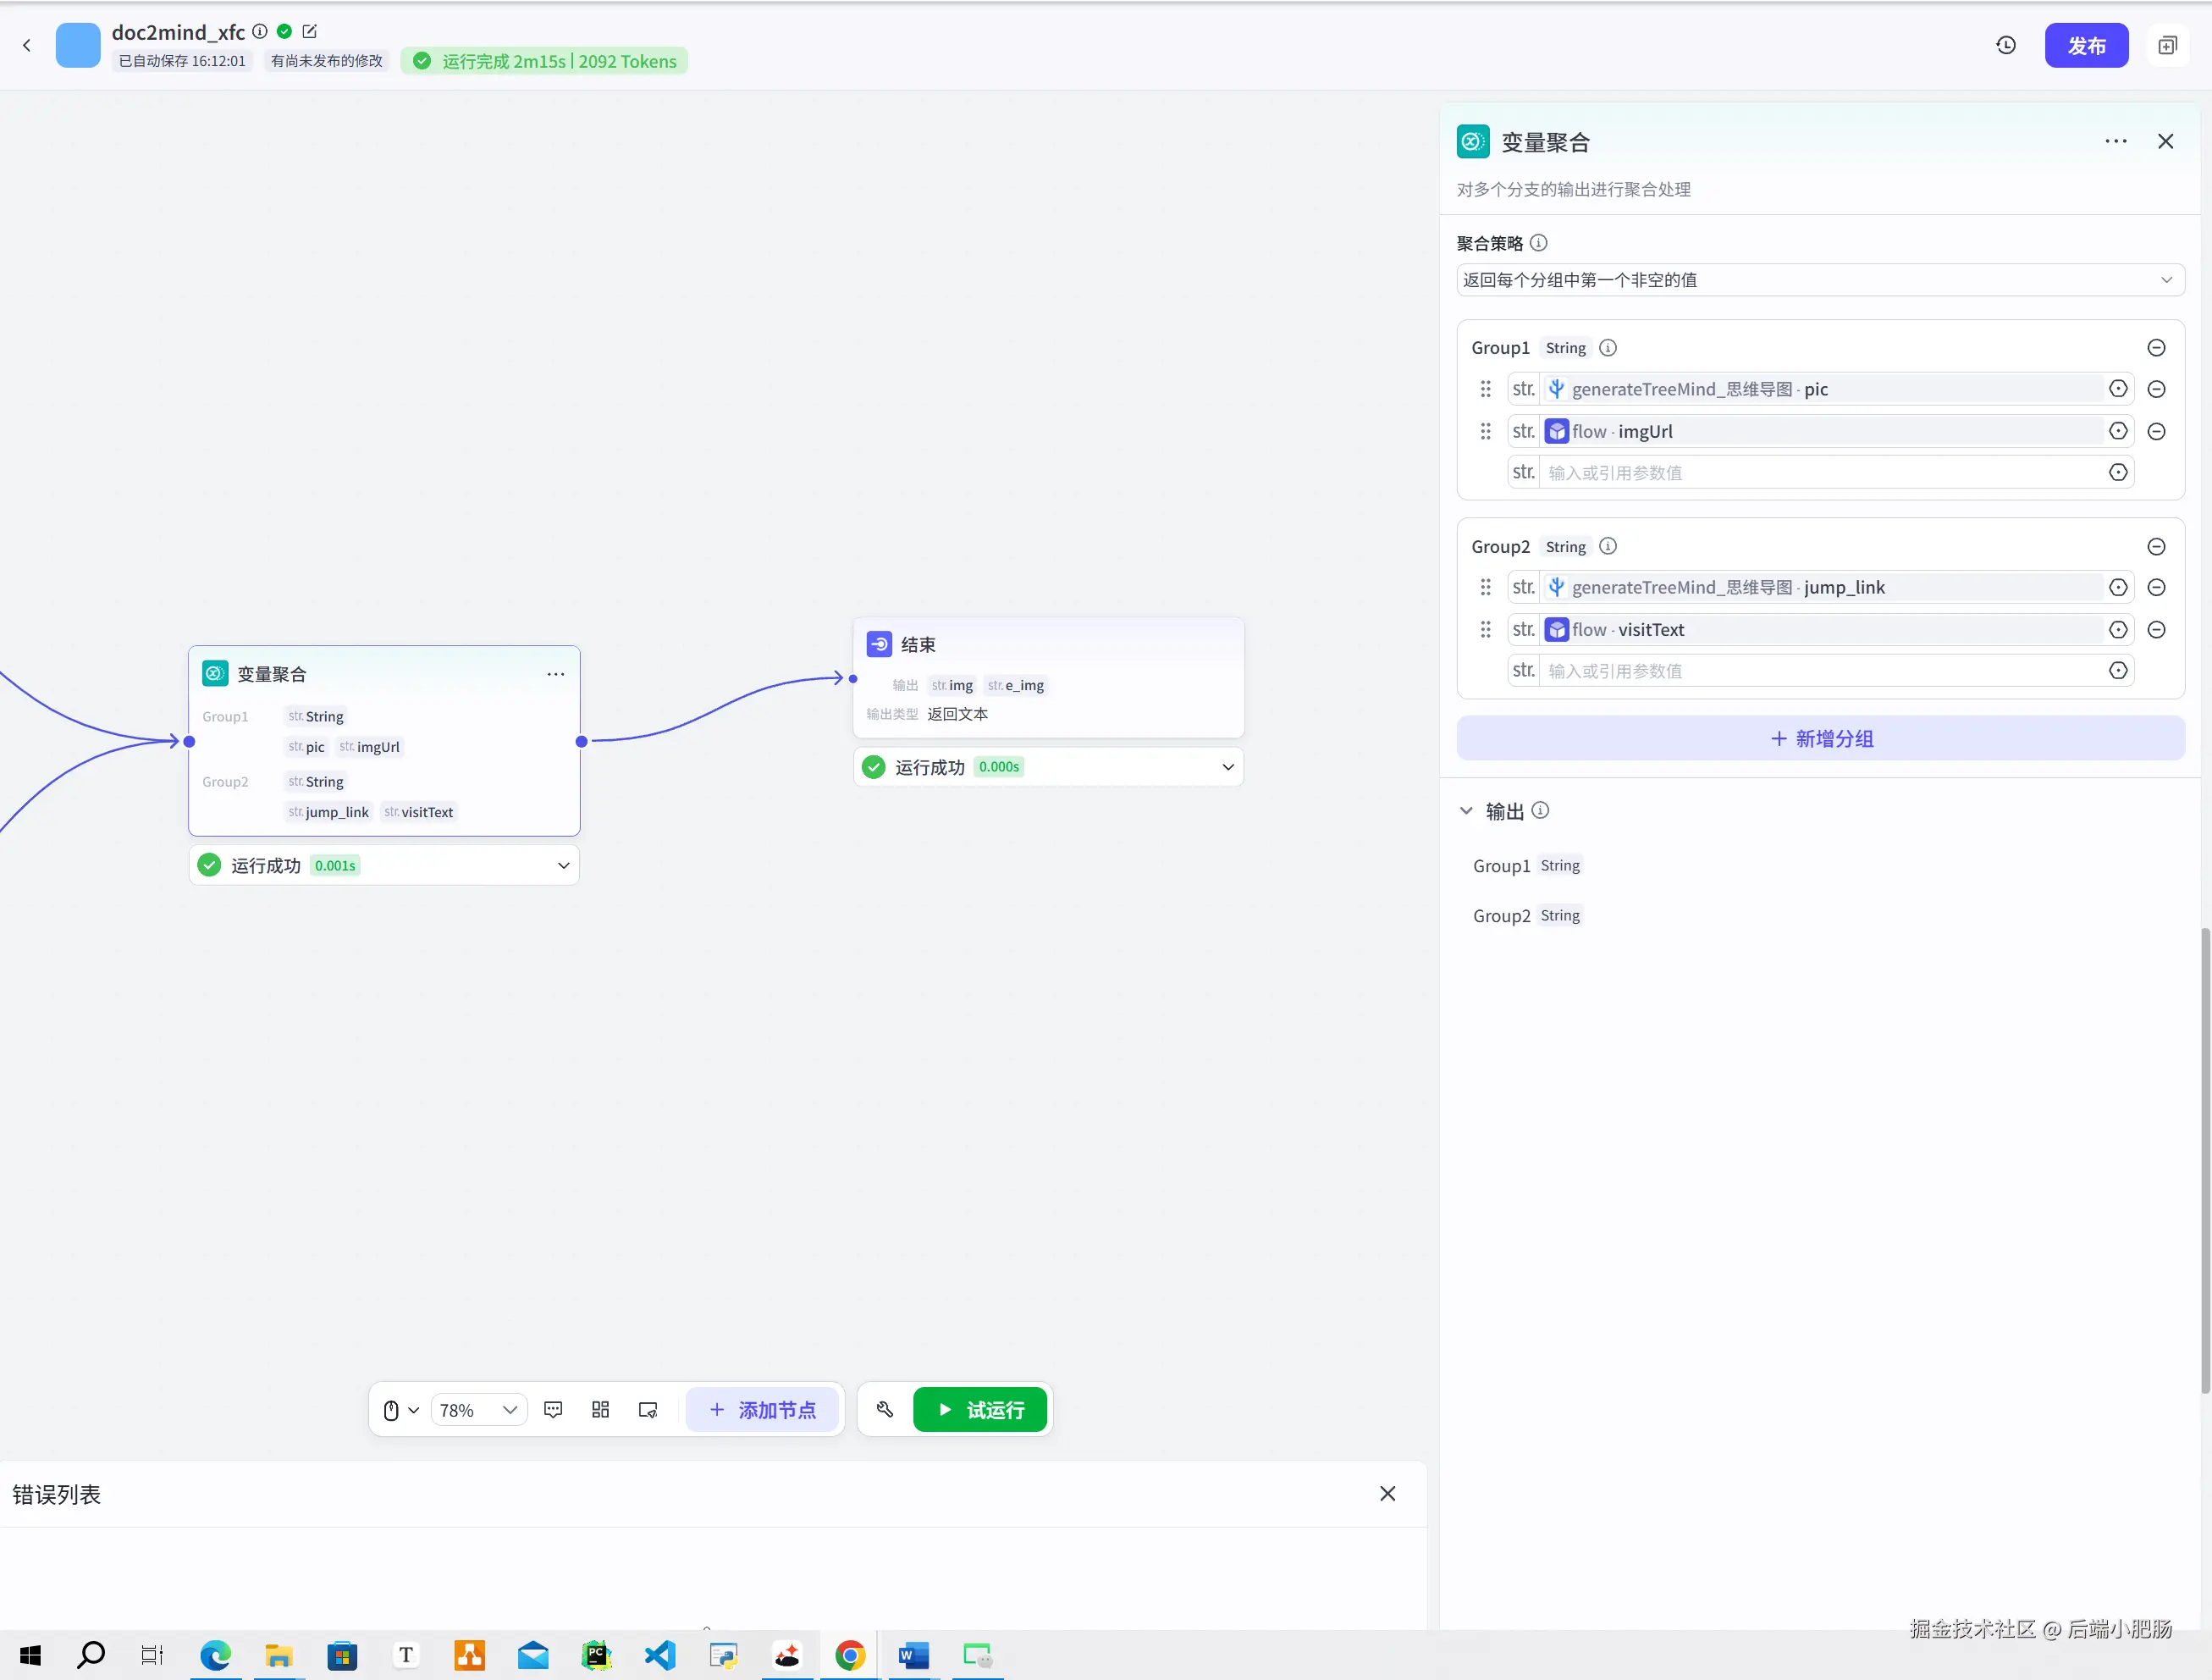Click the duplicate panel icon at top right
Viewport: 2212px width, 1680px height.
(x=2167, y=45)
